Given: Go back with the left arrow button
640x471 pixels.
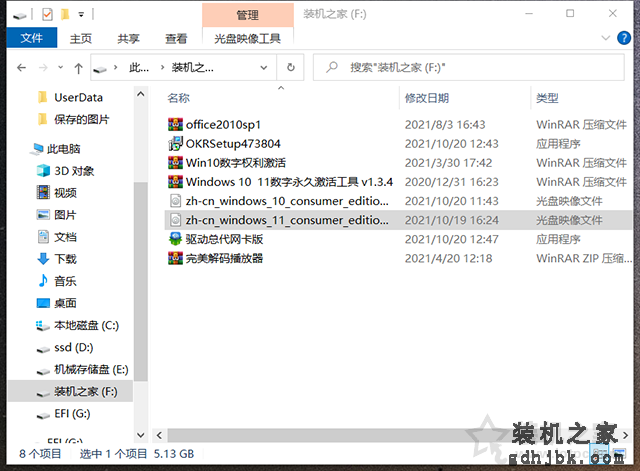Looking at the screenshot, I should (x=22, y=67).
